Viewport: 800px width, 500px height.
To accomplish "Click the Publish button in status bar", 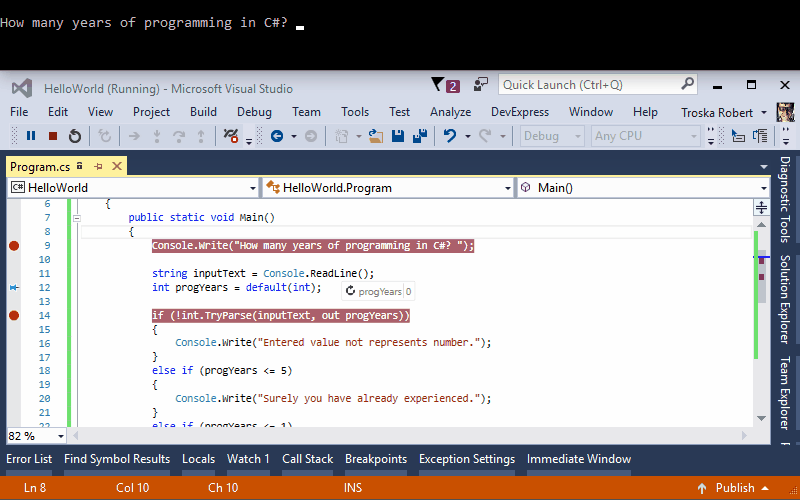I will (x=735, y=488).
